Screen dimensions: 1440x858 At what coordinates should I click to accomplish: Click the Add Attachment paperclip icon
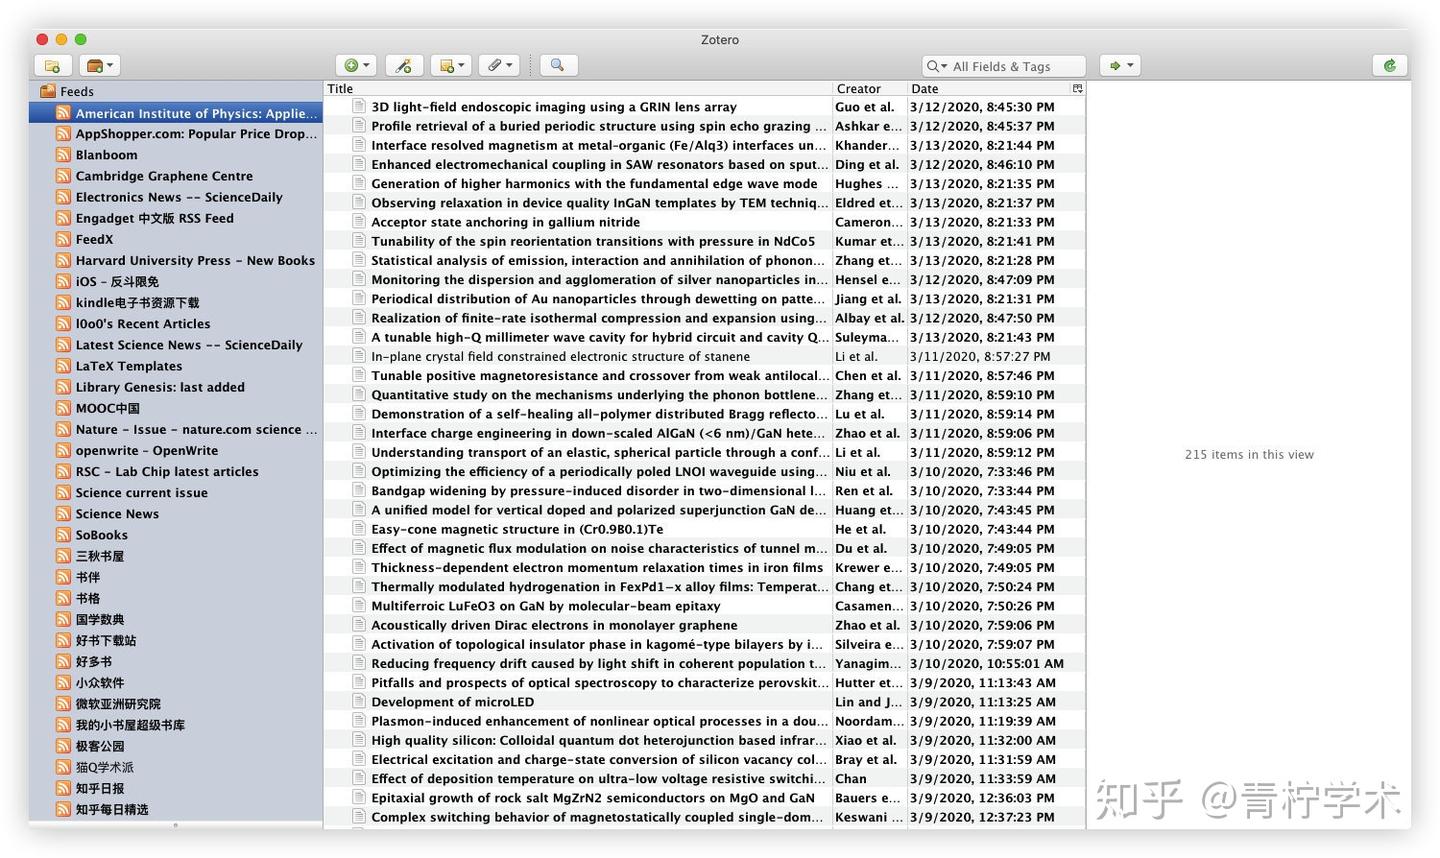(x=494, y=65)
